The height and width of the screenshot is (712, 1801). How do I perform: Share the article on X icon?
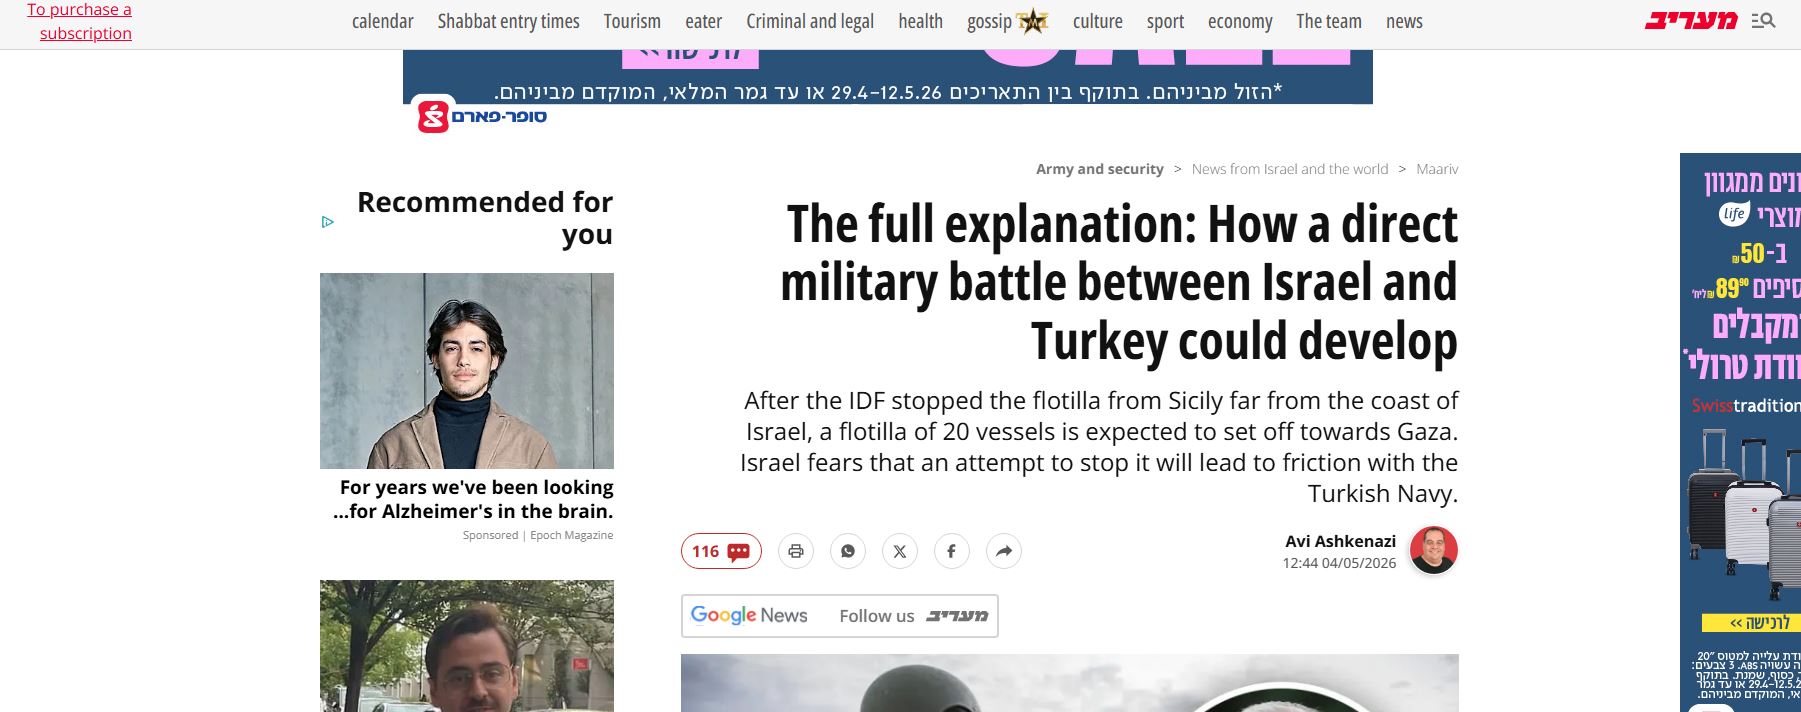point(900,551)
